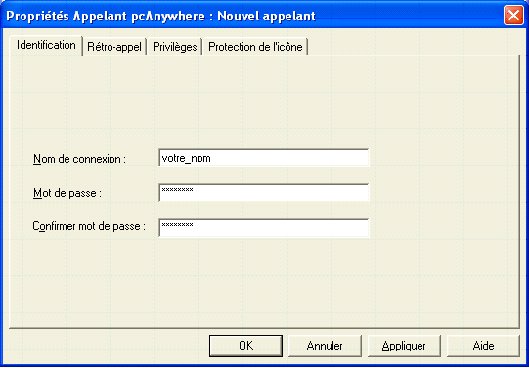Close the Propriétés Appelant dialog
The width and height of the screenshot is (529, 368).
(513, 16)
